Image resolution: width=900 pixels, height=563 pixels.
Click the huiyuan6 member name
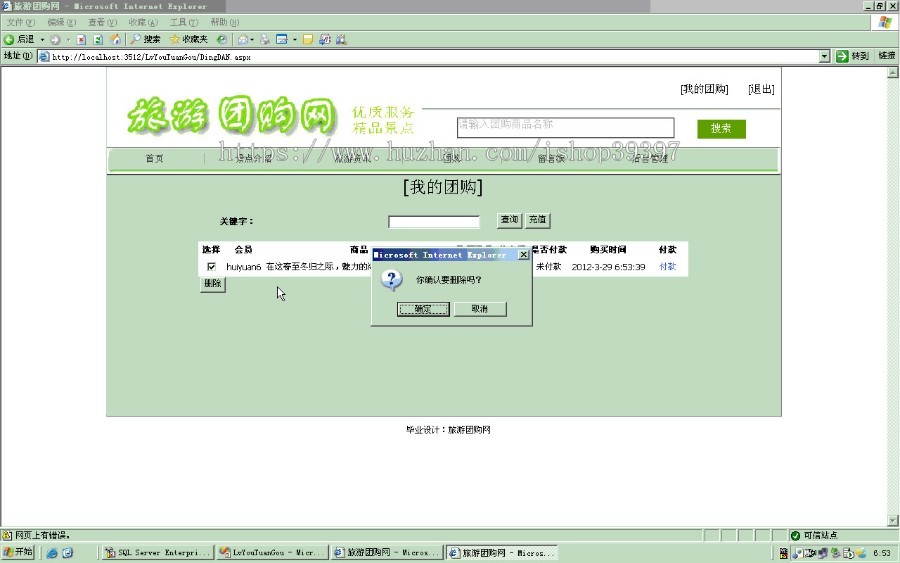pyautogui.click(x=243, y=267)
